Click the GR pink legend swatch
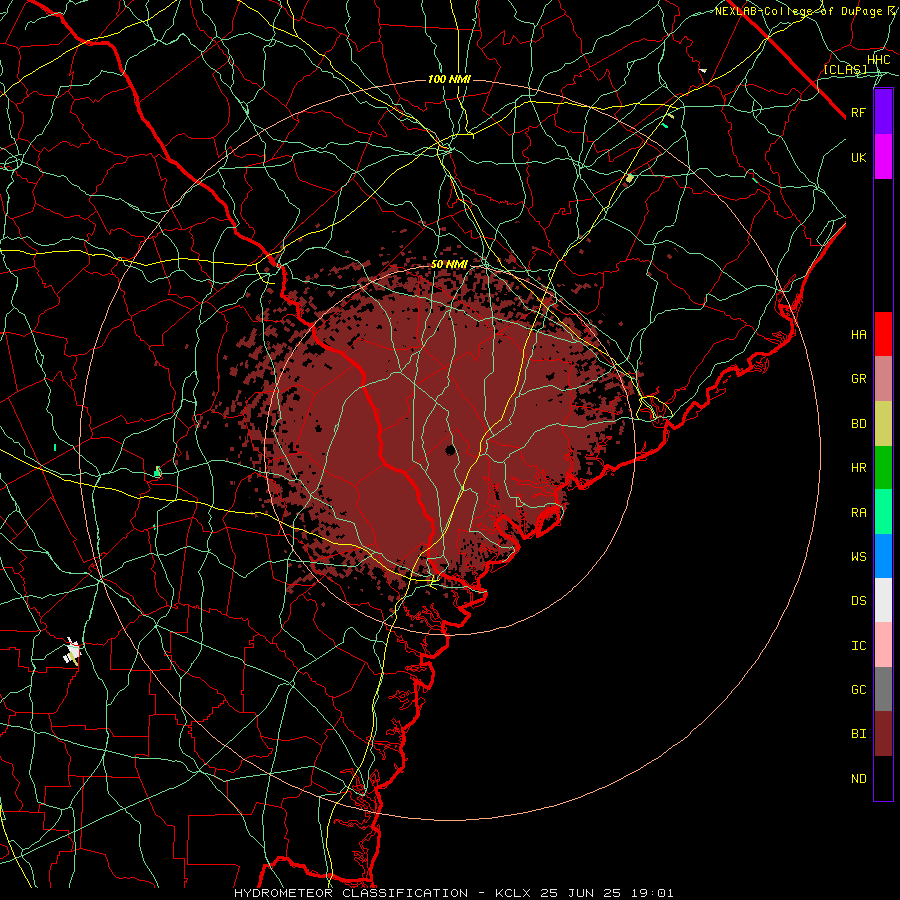Viewport: 900px width, 900px height. tap(883, 379)
